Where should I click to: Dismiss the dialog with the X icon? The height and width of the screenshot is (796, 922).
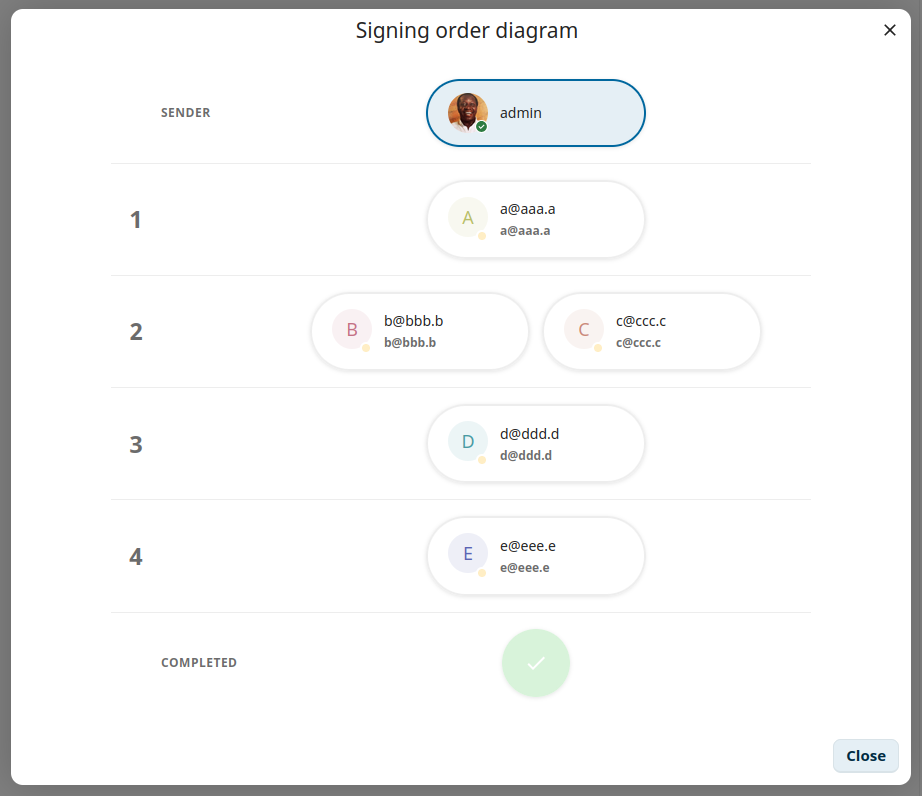pos(890,29)
